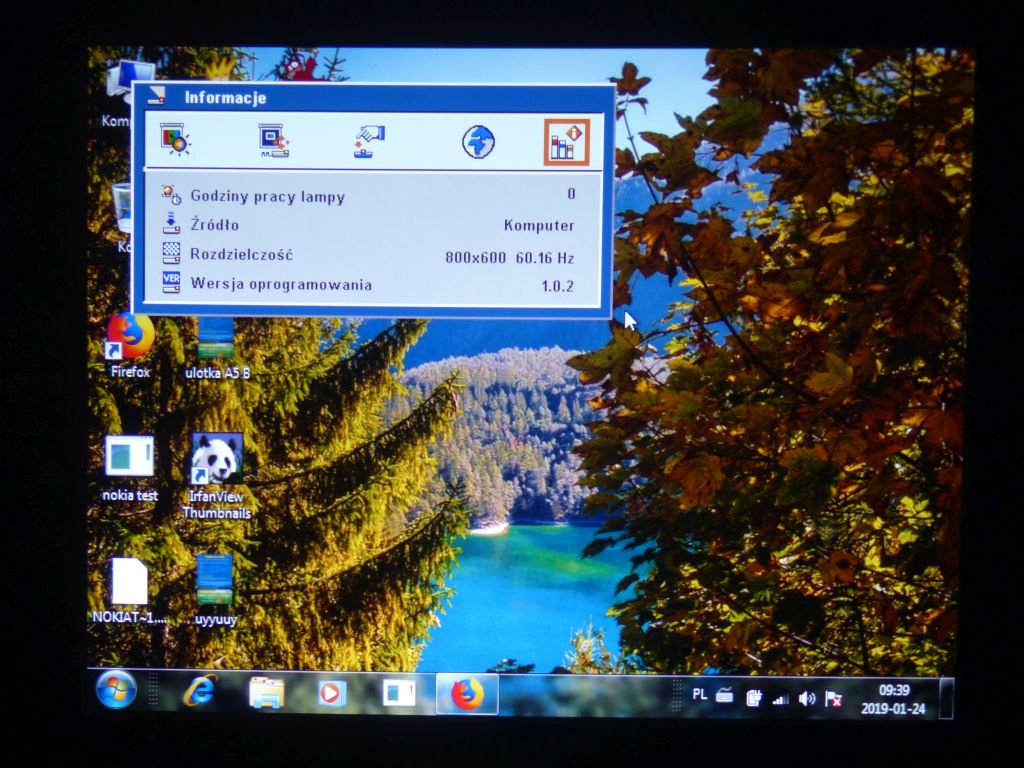Select the setup hand icon in Informacje menu
Viewport: 1024px width, 768px height.
pos(370,140)
